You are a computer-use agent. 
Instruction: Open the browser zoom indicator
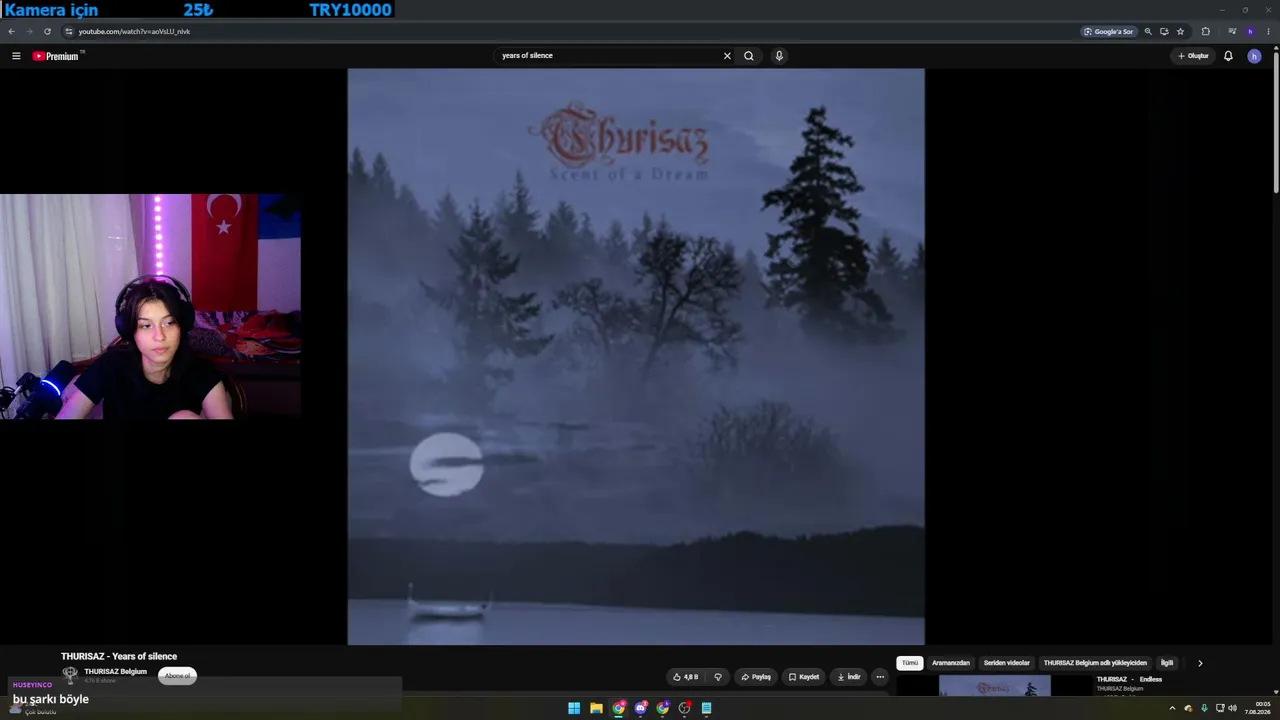point(1148,31)
